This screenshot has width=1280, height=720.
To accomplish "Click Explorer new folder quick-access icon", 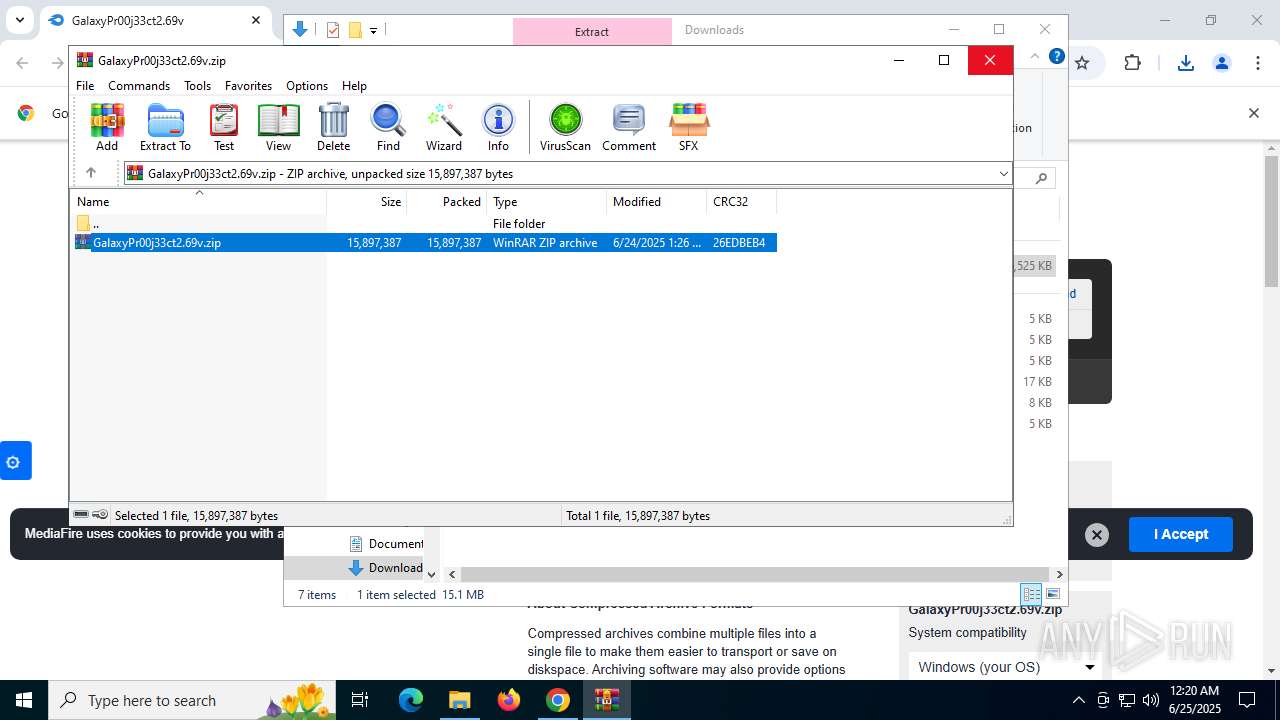I will point(355,30).
